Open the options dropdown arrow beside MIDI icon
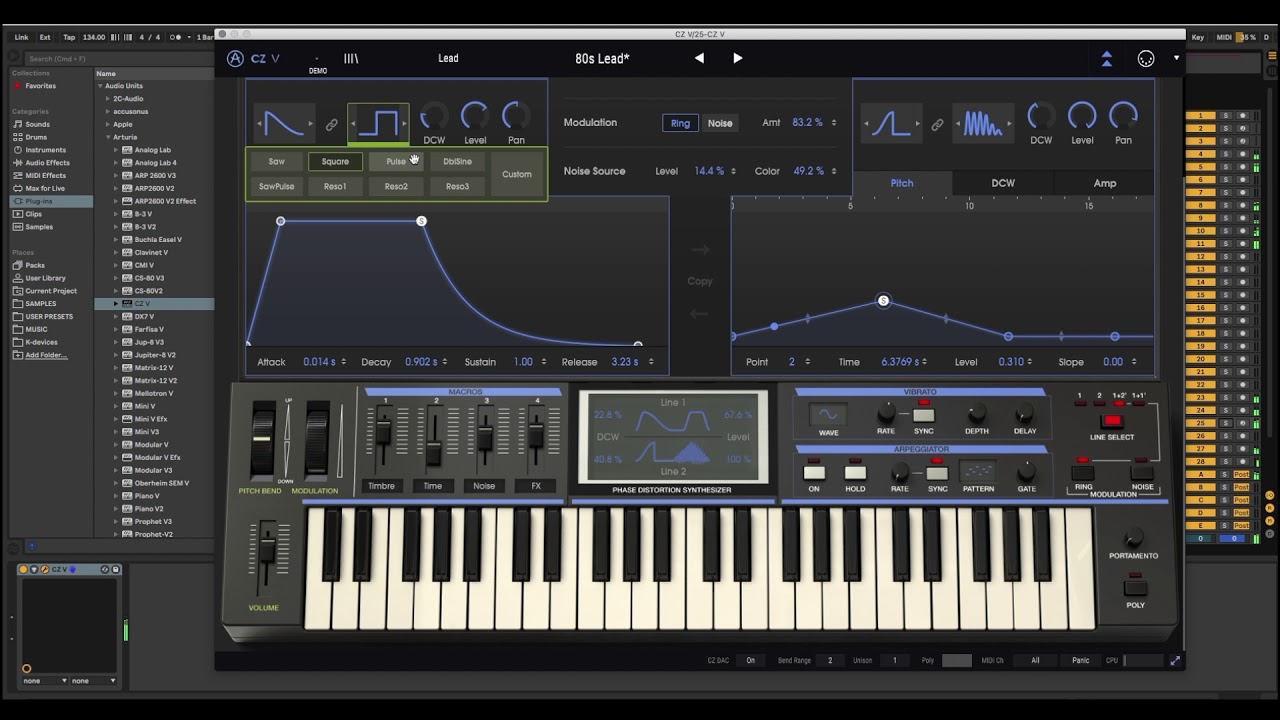Screen dimensions: 1280x720 [1176, 59]
